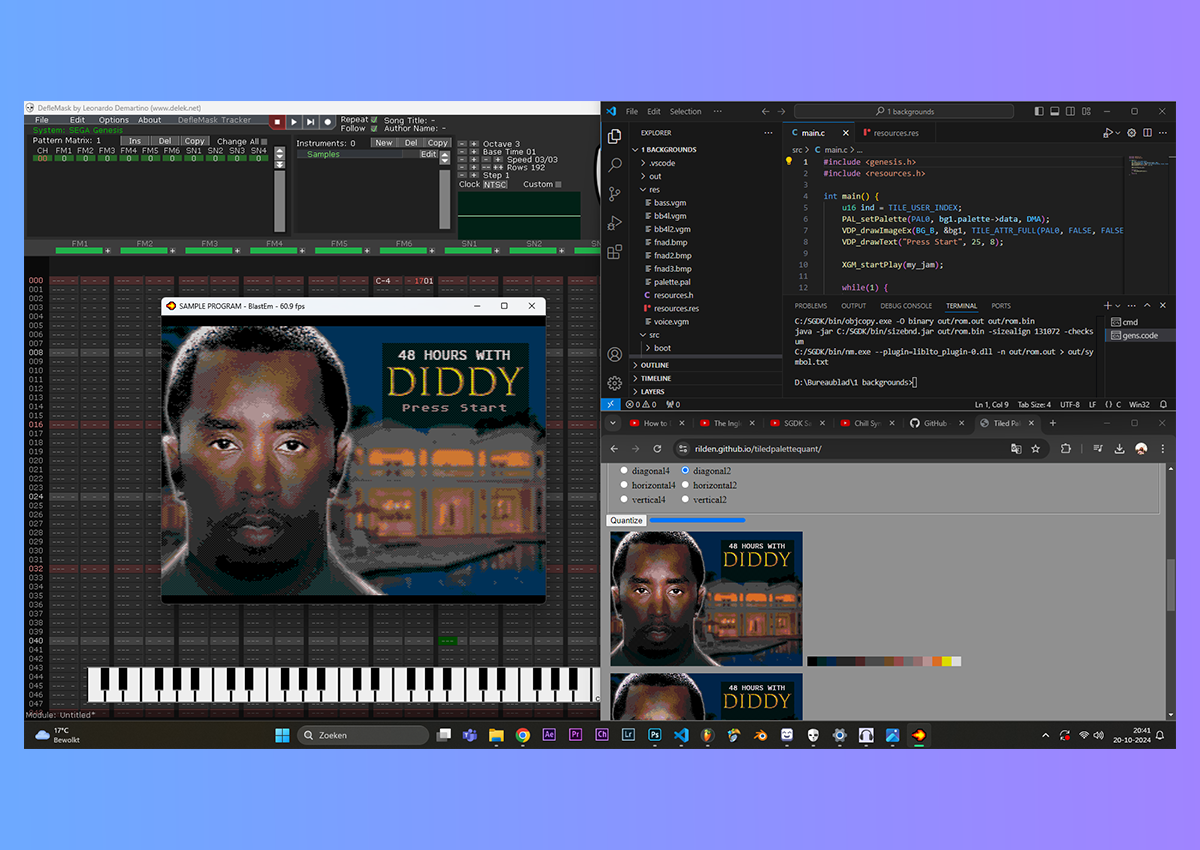Reload the Chrome page
The image size is (1200, 850).
click(658, 449)
